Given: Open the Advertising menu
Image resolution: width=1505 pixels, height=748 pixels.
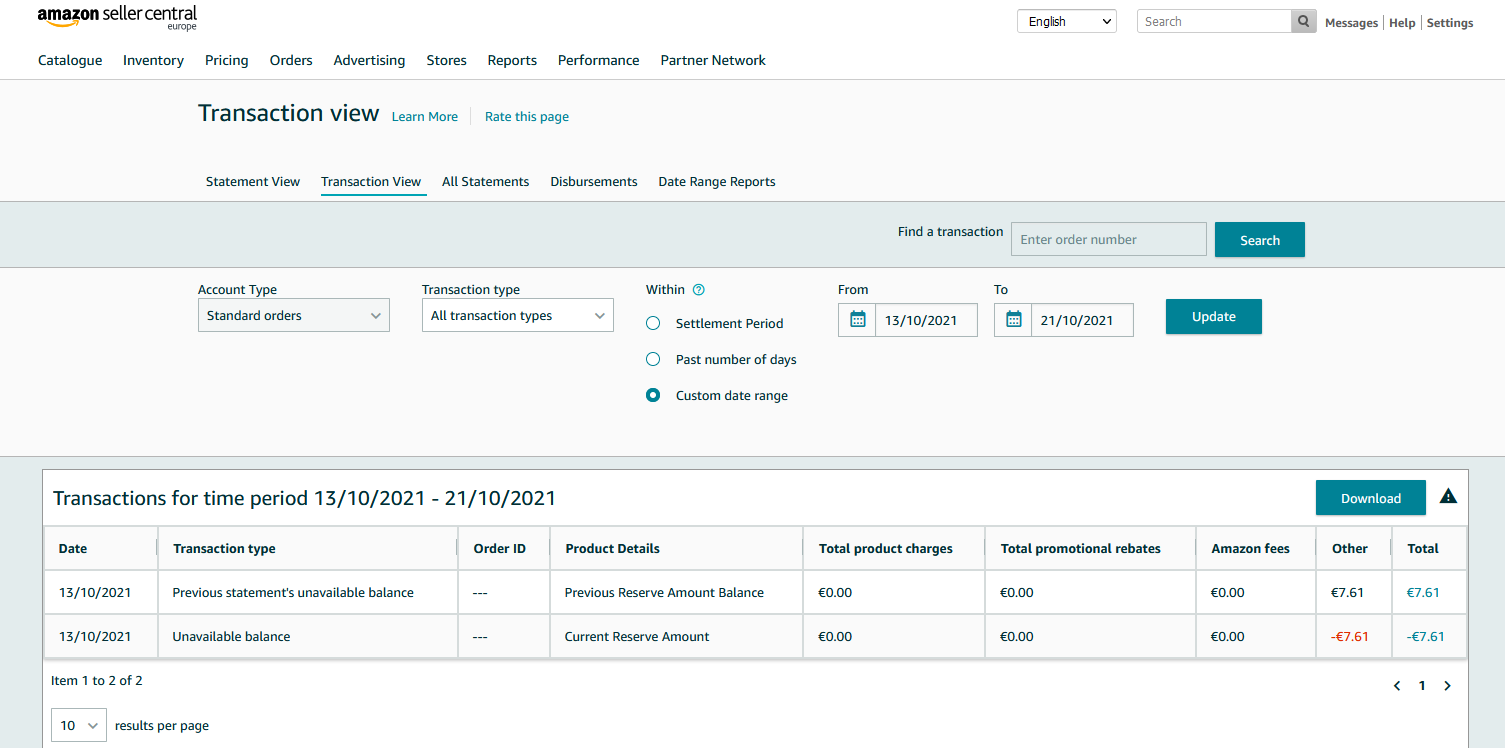Looking at the screenshot, I should pos(369,60).
